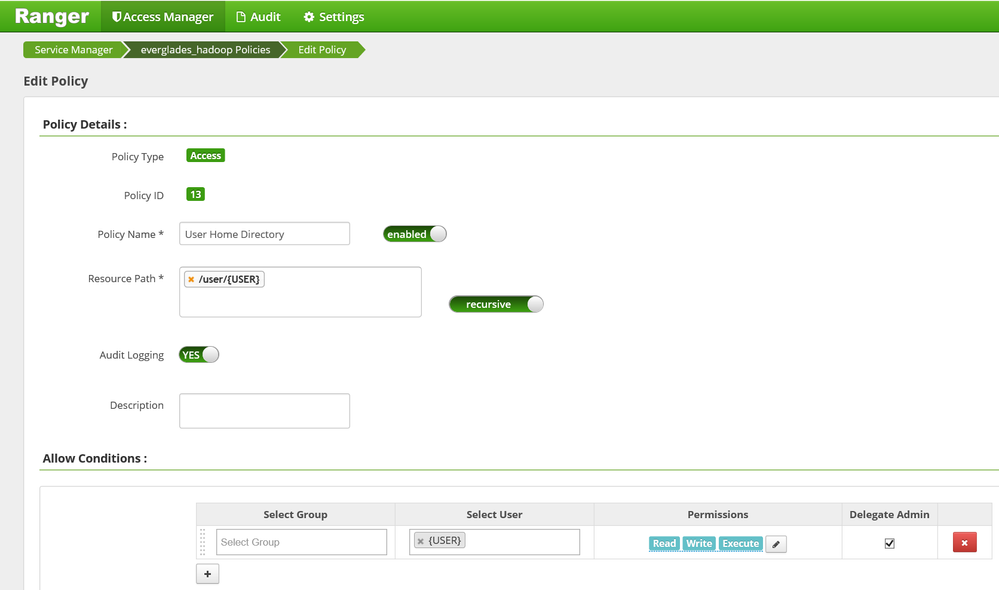The image size is (999, 590).
Task: Click the Select User field
Action: click(494, 542)
